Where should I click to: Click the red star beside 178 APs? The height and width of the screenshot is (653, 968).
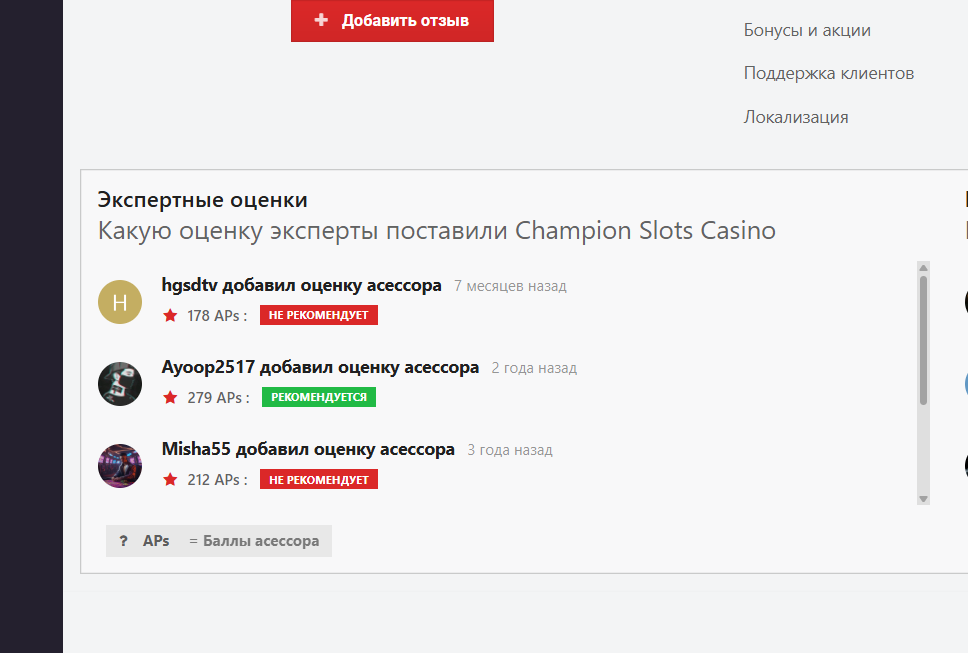(170, 316)
